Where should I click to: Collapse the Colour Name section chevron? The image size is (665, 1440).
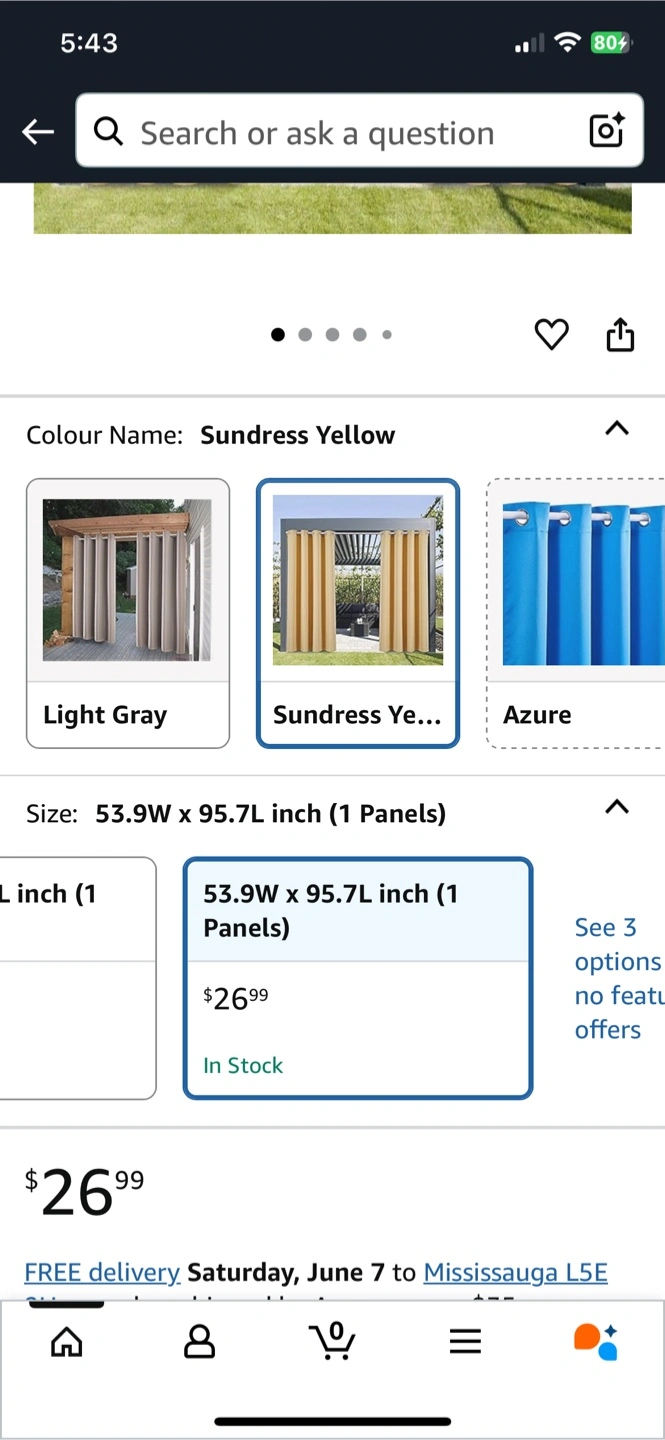617,429
